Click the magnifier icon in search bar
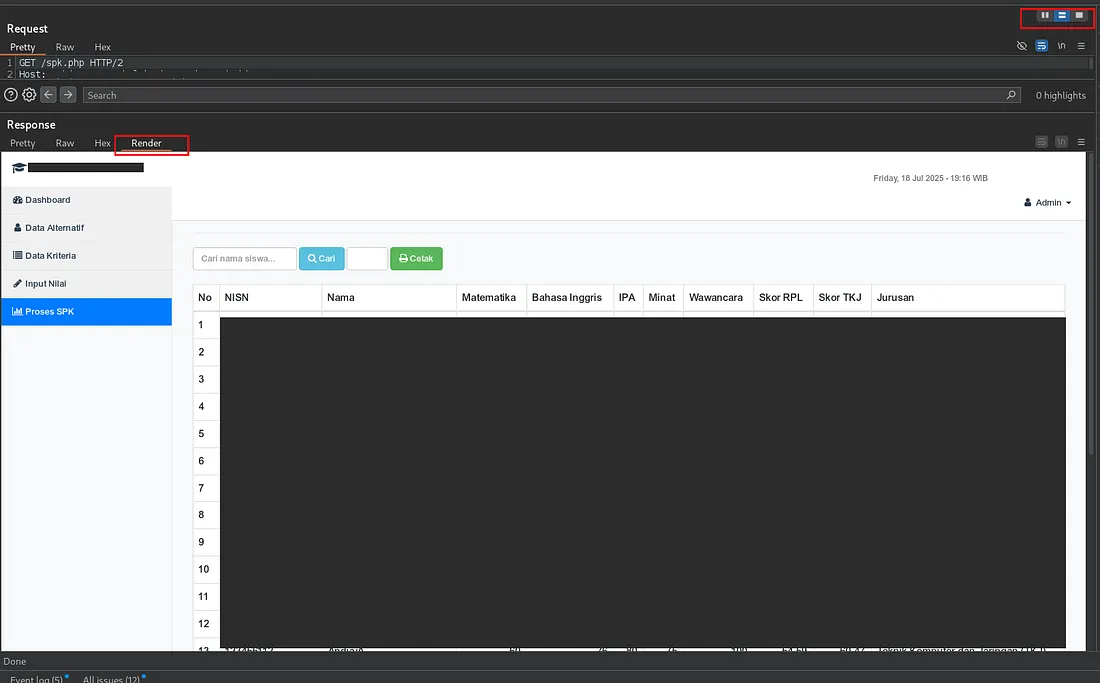Viewport: 1100px width, 683px height. coord(1011,95)
